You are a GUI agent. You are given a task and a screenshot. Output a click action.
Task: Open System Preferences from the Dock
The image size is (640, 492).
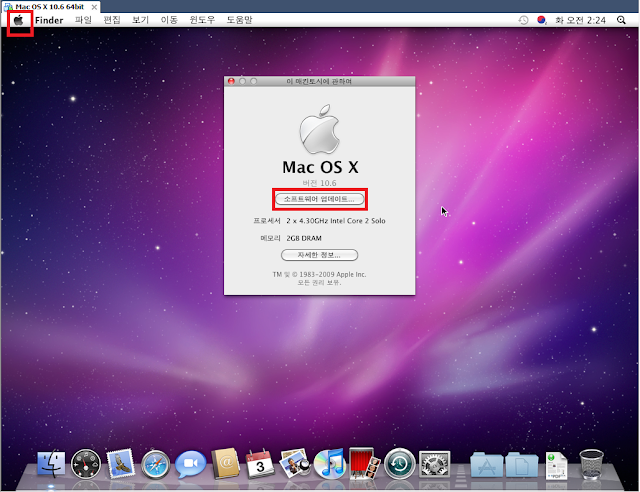[434, 464]
